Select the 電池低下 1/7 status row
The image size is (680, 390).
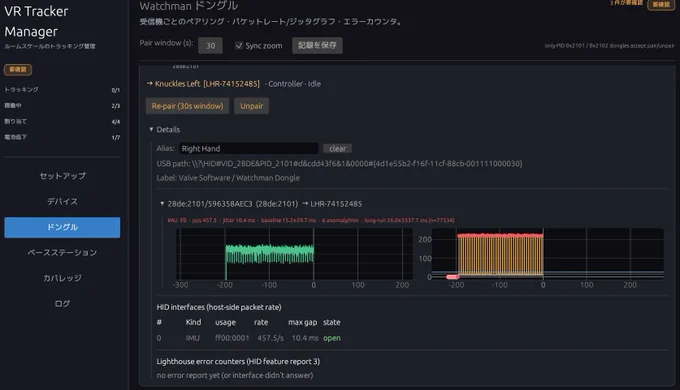click(62, 137)
